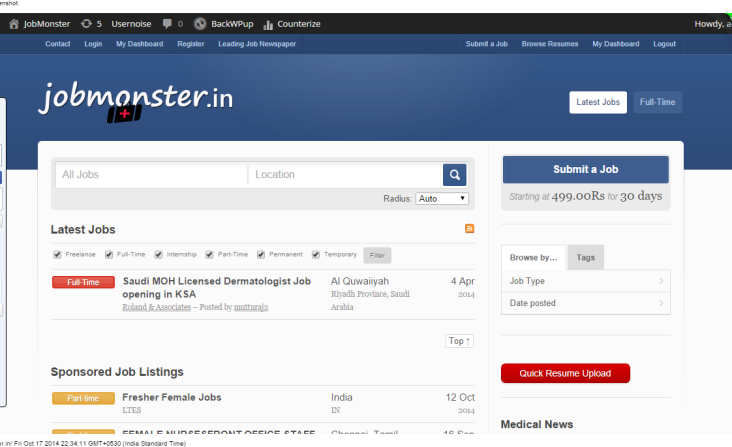The image size is (732, 447).
Task: Click the jobmonster.in site logo
Action: coord(136,99)
